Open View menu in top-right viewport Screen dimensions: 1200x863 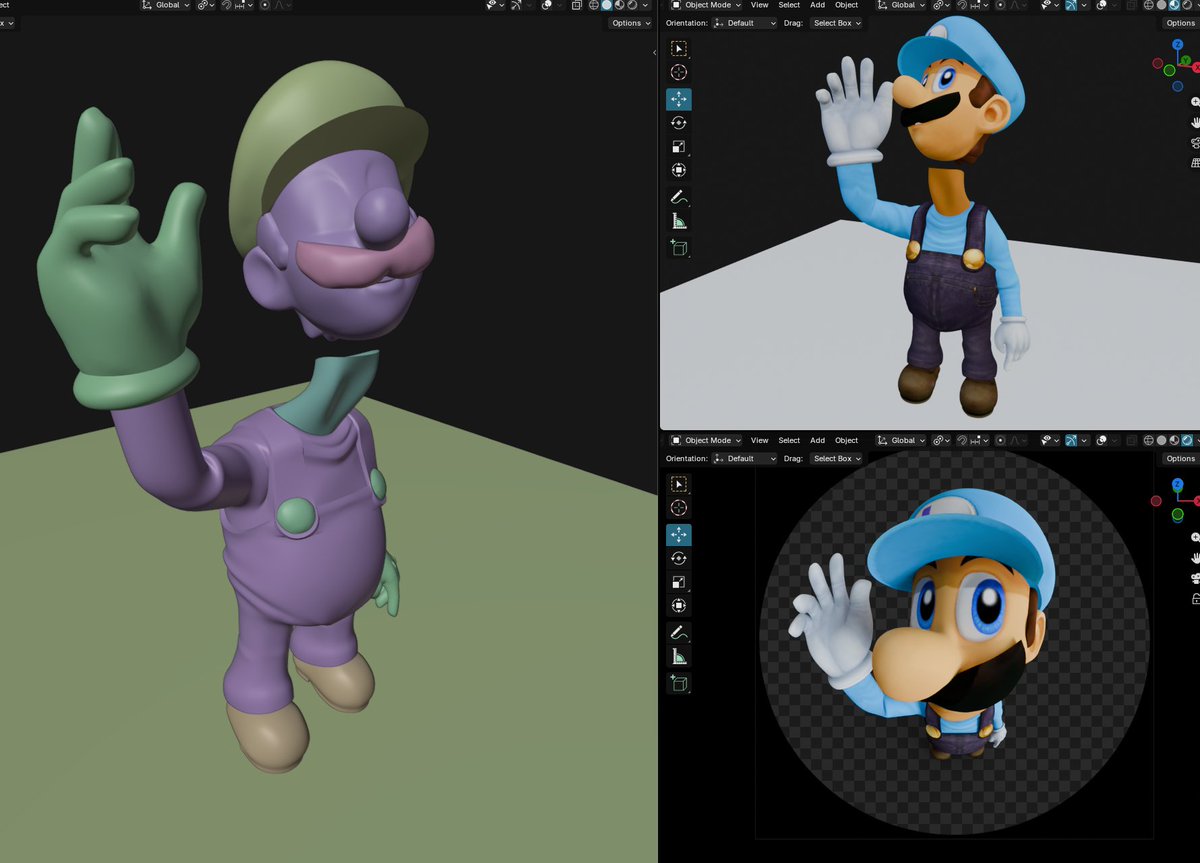pos(759,5)
